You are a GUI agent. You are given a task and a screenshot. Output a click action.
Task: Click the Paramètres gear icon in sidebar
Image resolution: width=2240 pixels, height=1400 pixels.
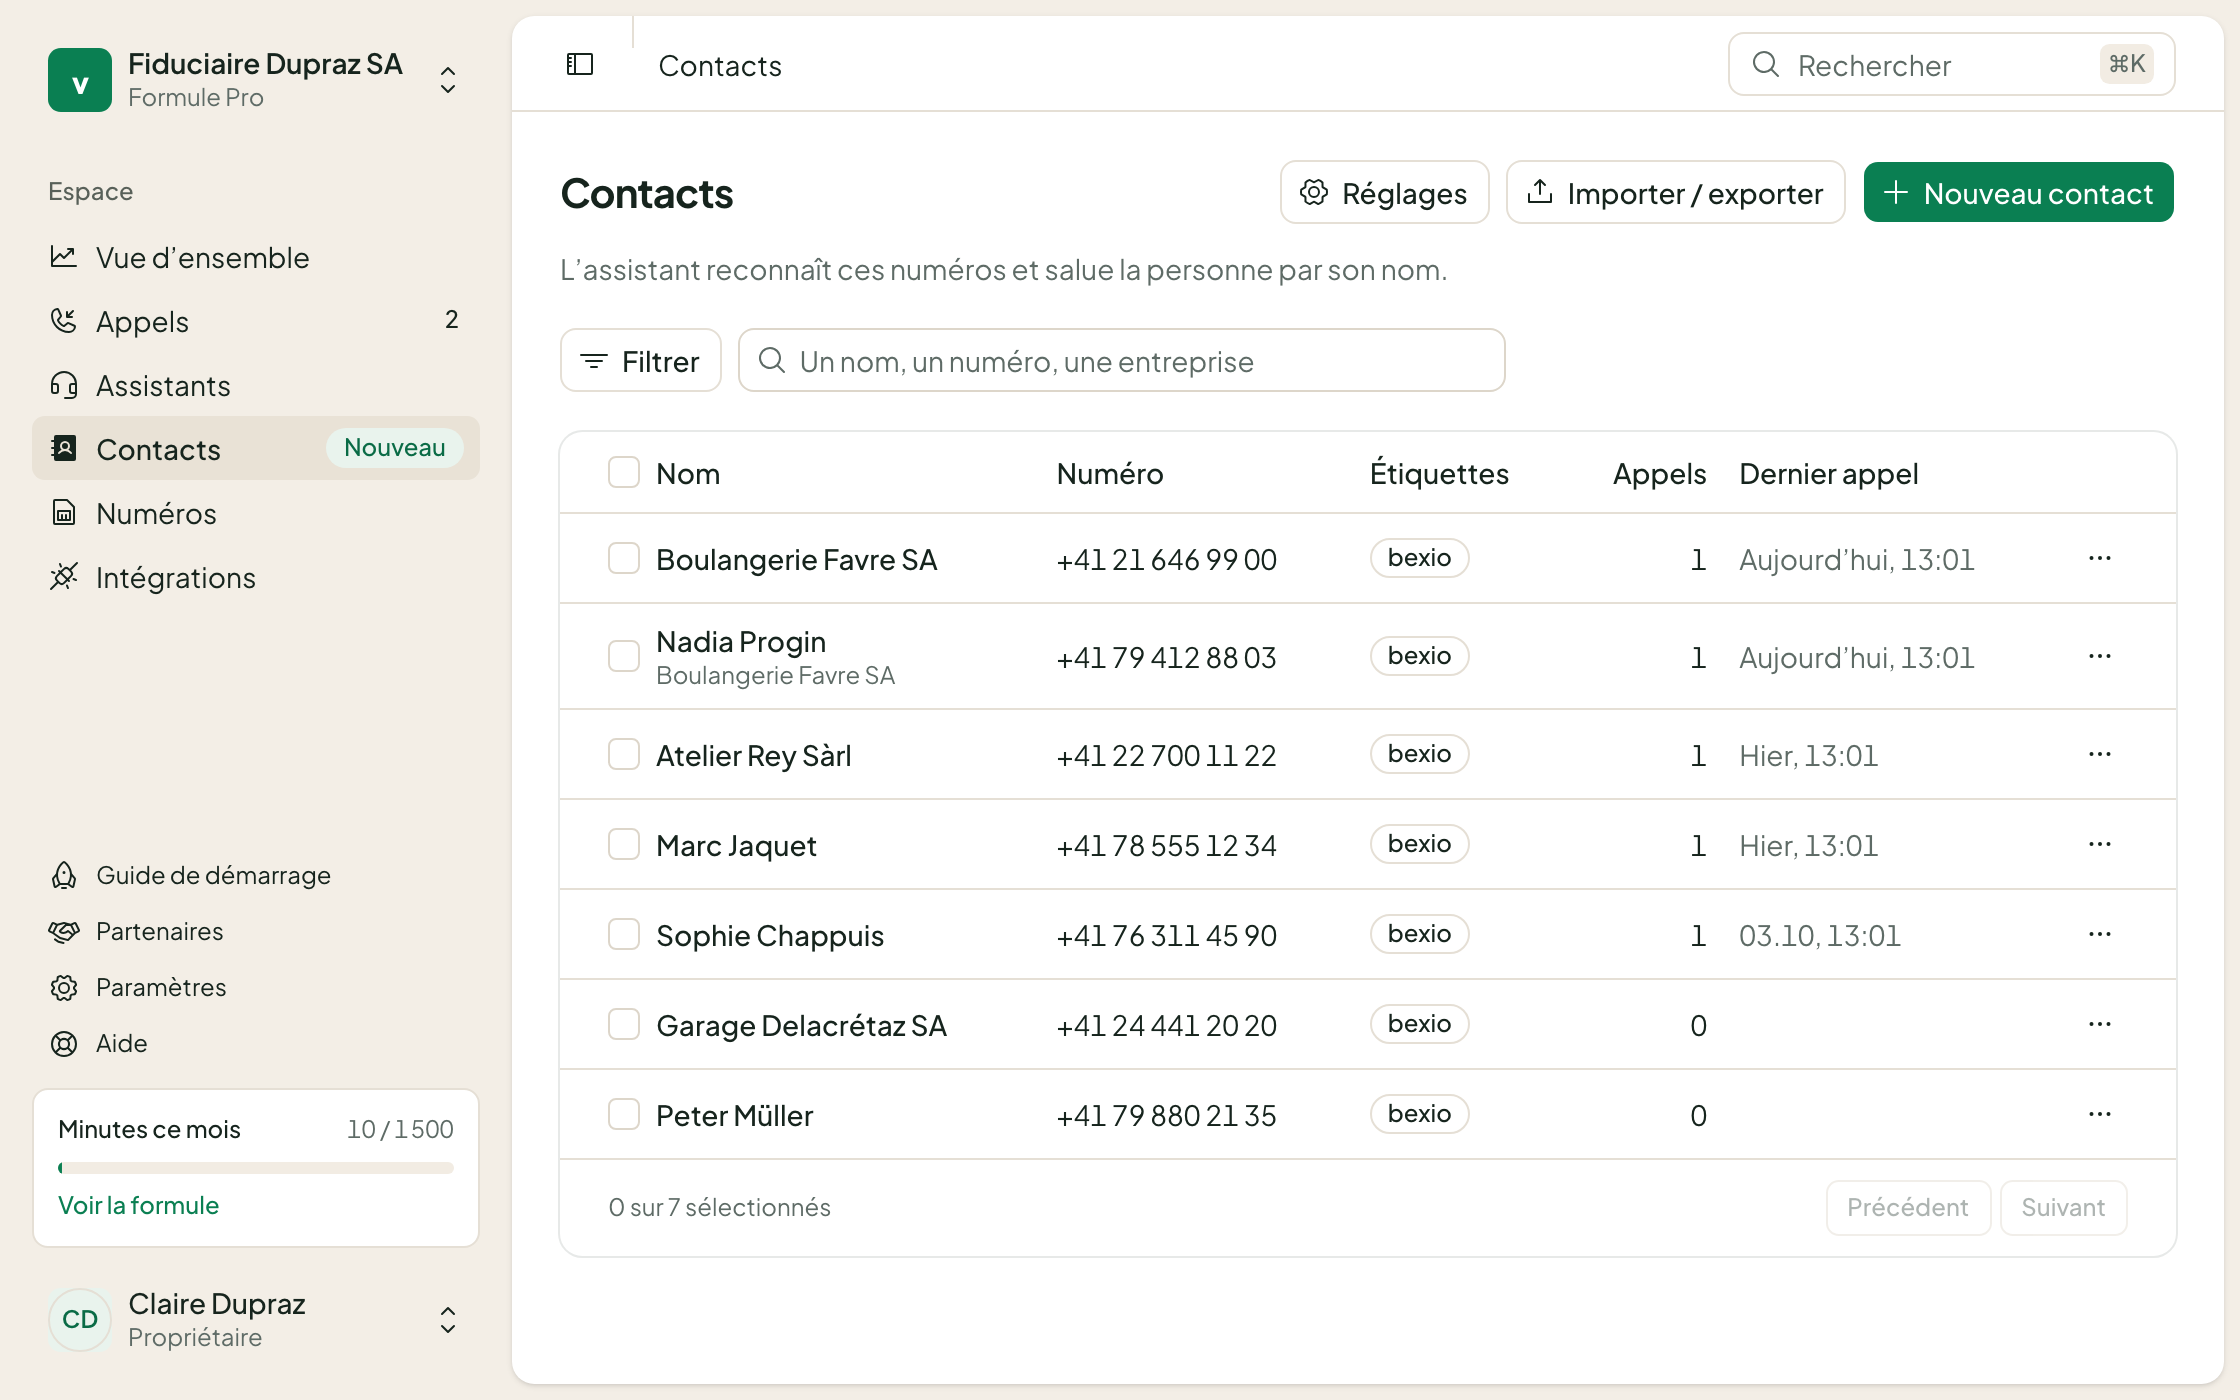click(64, 987)
